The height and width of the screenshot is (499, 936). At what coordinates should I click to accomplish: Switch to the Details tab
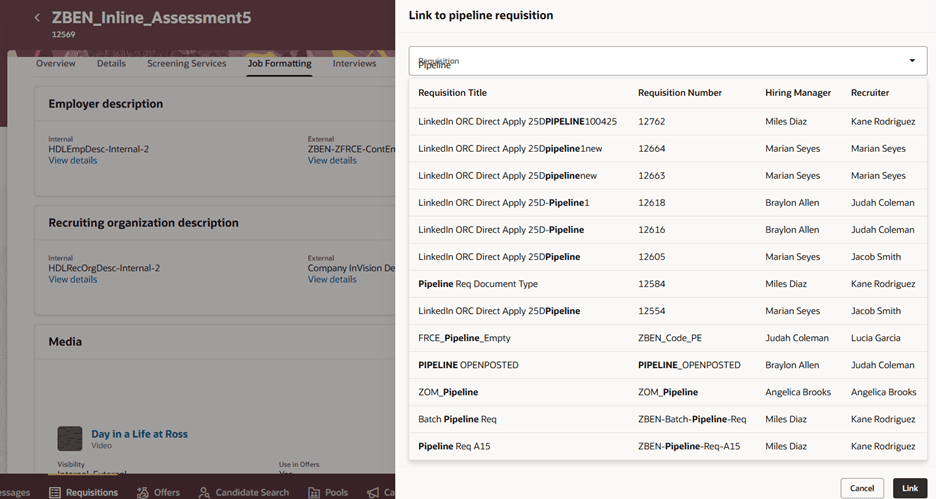click(111, 63)
